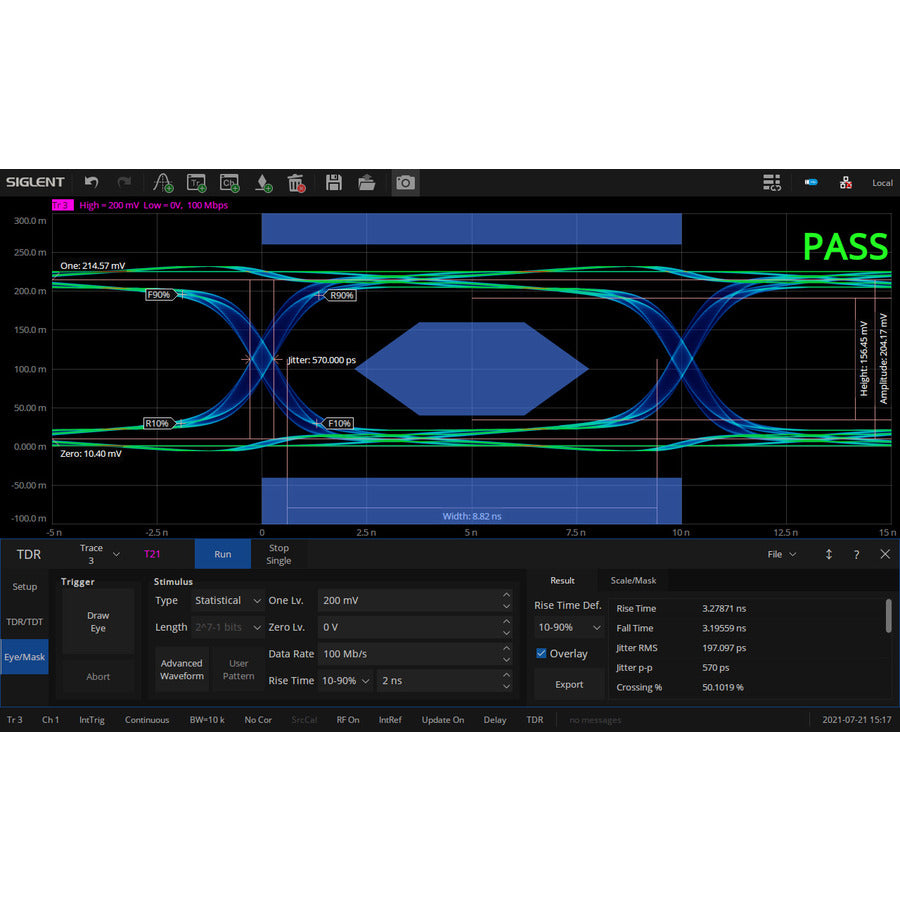Open the Statistical type dropdown
This screenshot has height=900, width=900.
point(227,600)
